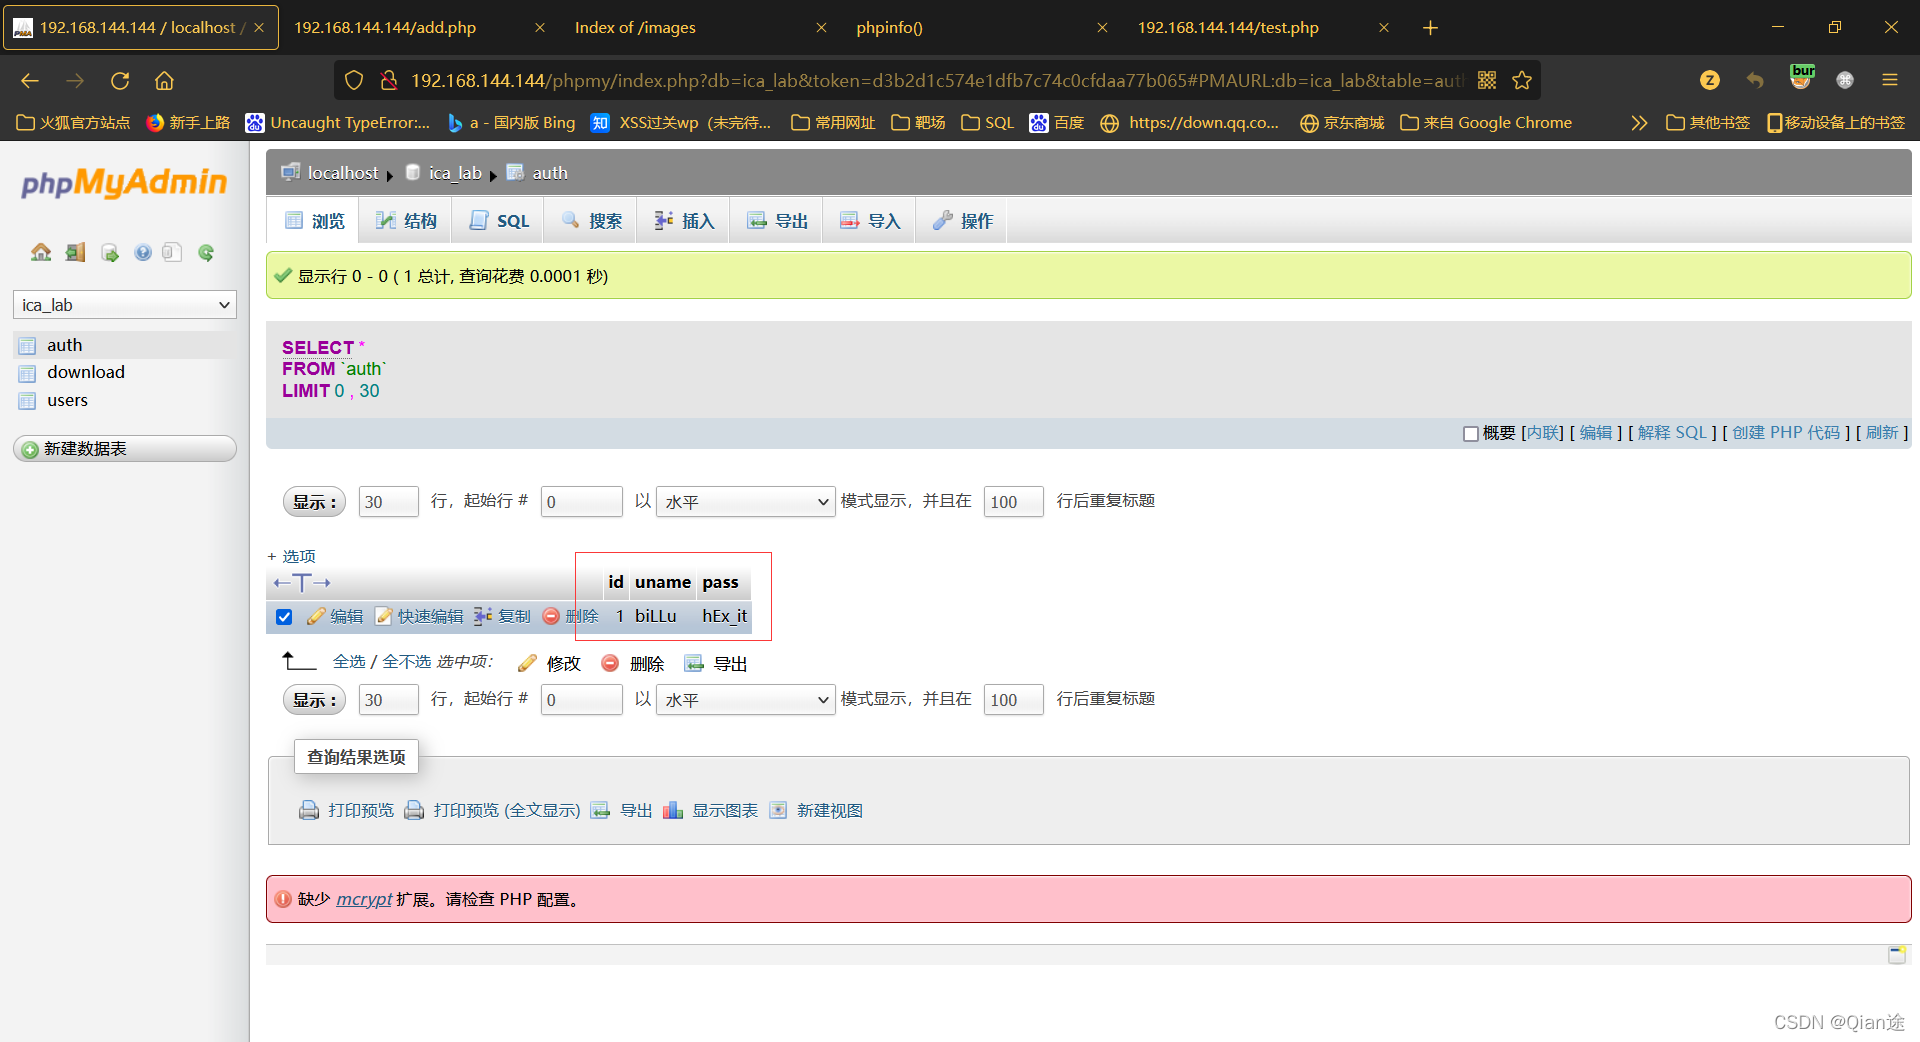Screen dimensions: 1920x1042
Task: Click the 刷新 refresh link
Action: click(x=1881, y=433)
